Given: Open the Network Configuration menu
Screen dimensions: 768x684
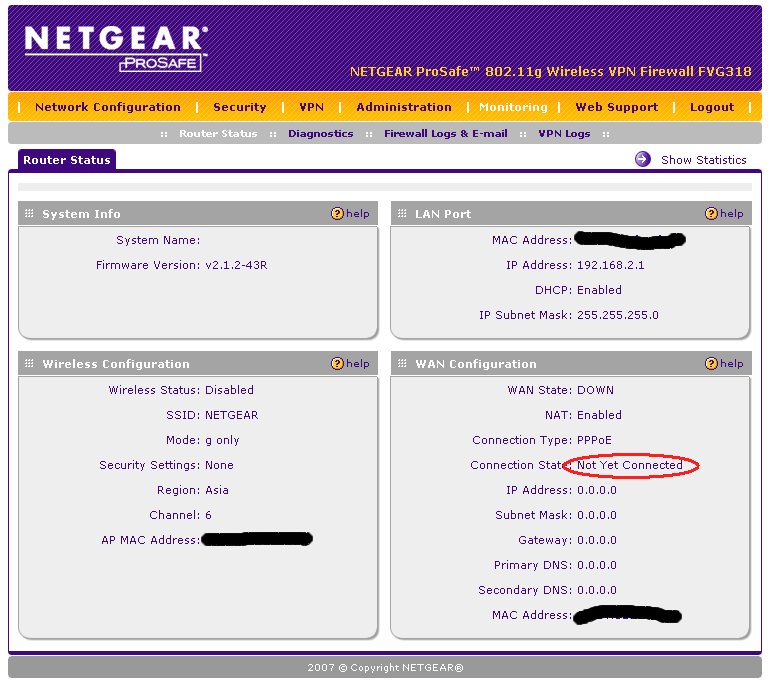Looking at the screenshot, I should tap(107, 107).
